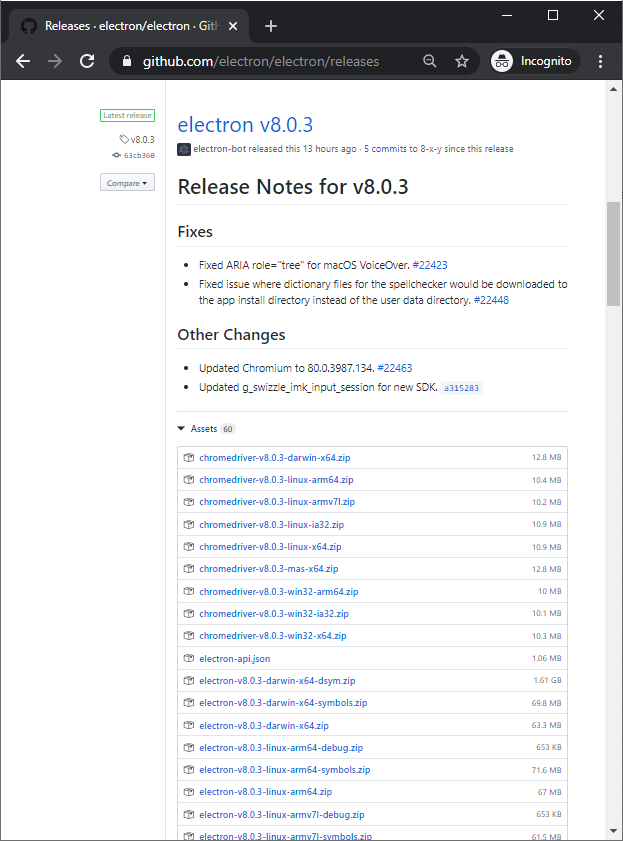The width and height of the screenshot is (623, 841).
Task: Open commit a315283 link
Action: pyautogui.click(x=461, y=388)
